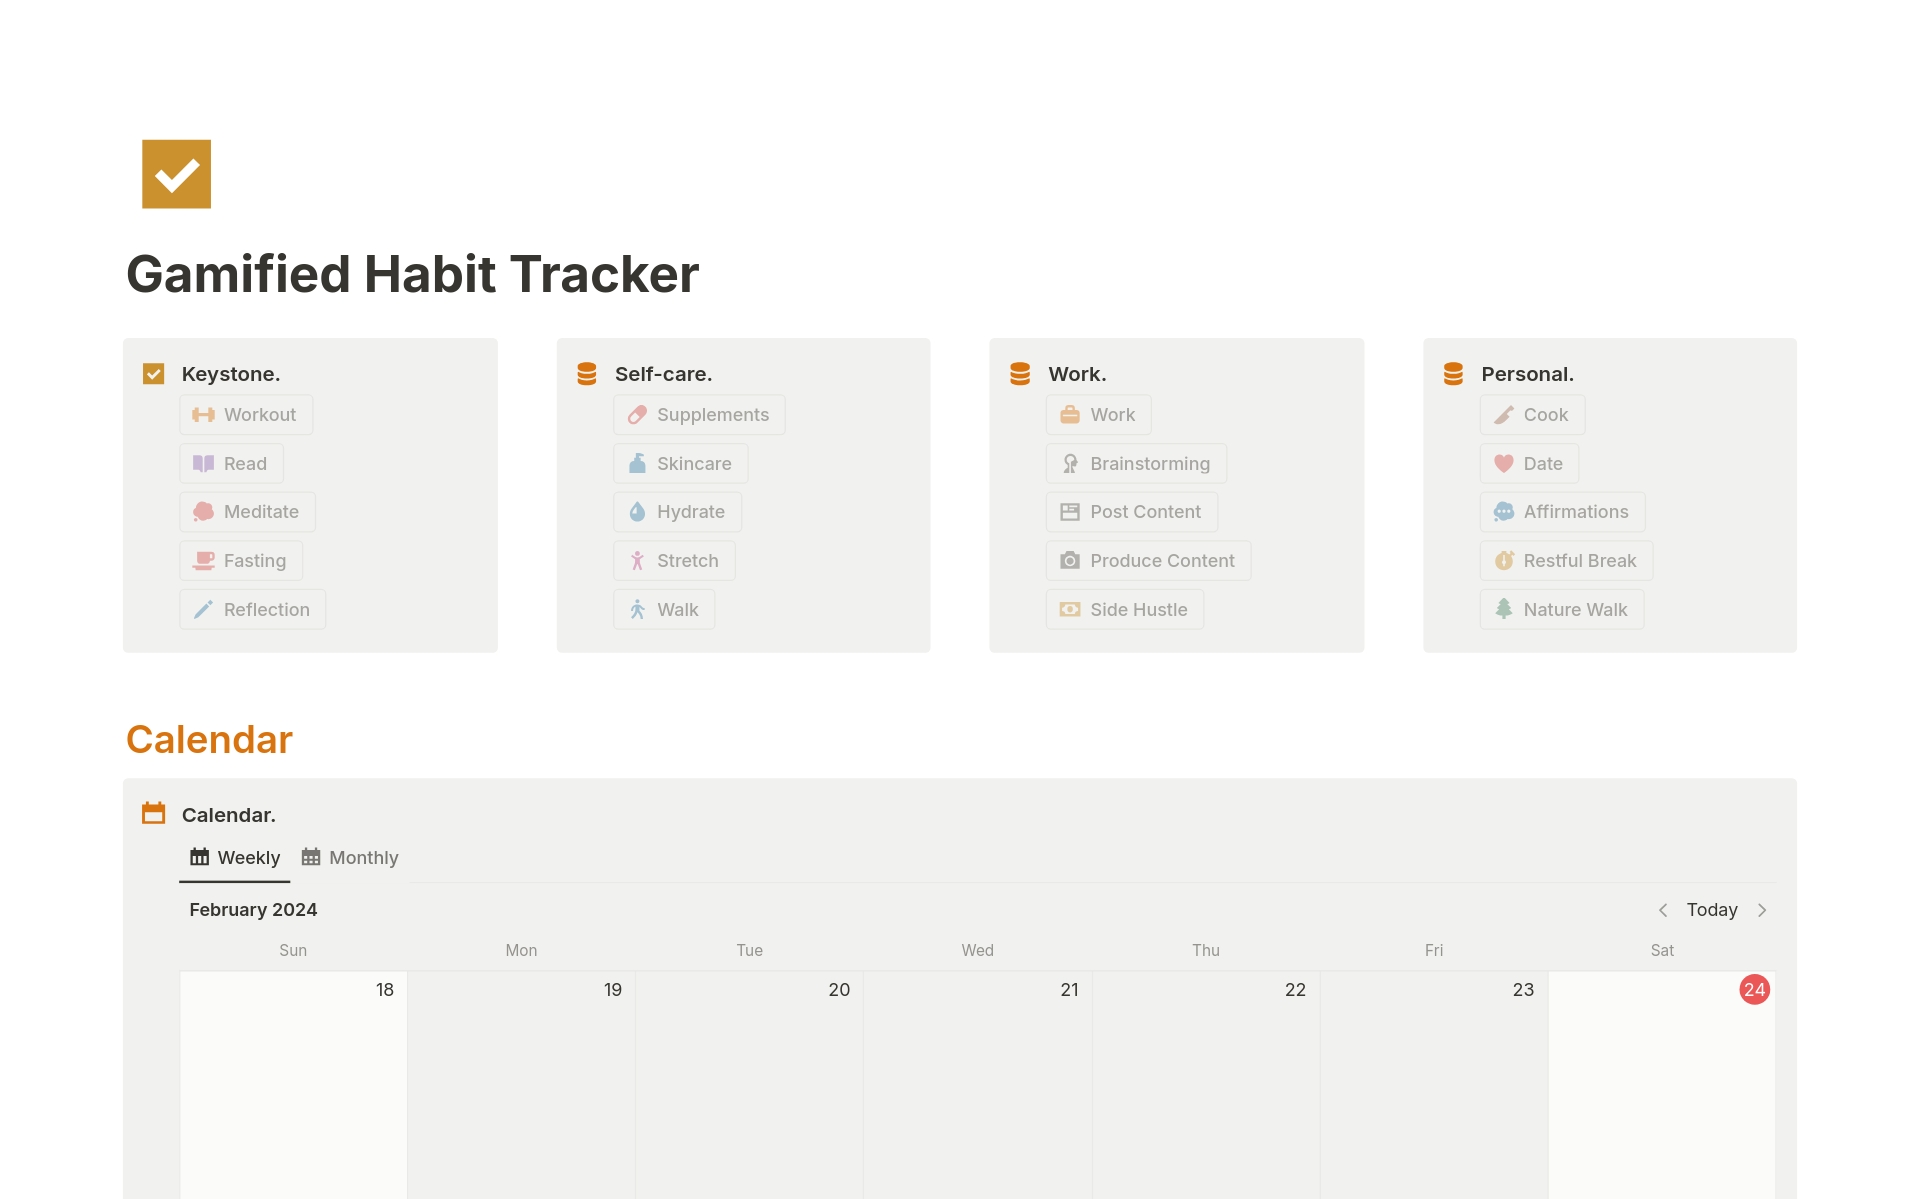Click the Saturday 24 date marker
The height and width of the screenshot is (1199, 1920).
click(x=1754, y=989)
